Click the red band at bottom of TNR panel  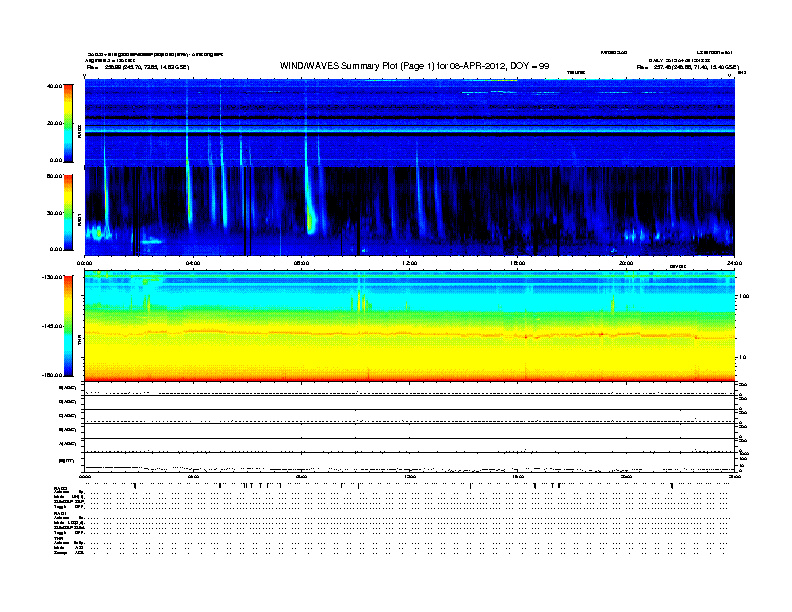pyautogui.click(x=410, y=378)
